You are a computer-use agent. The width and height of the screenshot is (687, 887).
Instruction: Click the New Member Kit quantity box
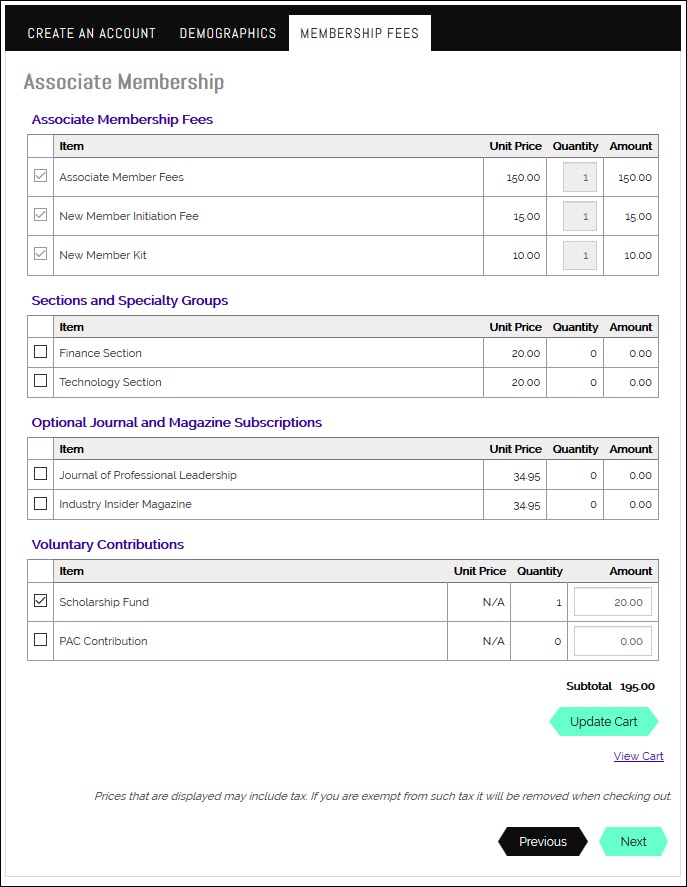(579, 256)
